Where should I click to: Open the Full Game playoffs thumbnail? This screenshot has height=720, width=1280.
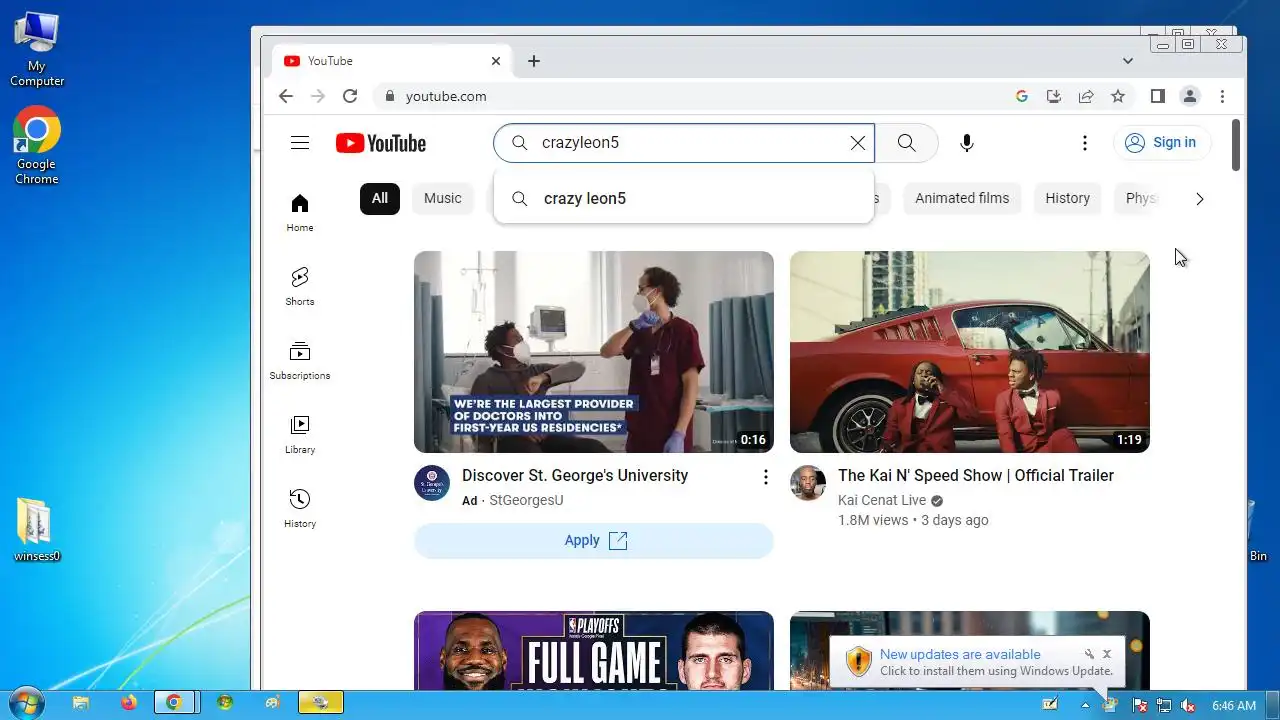point(594,650)
